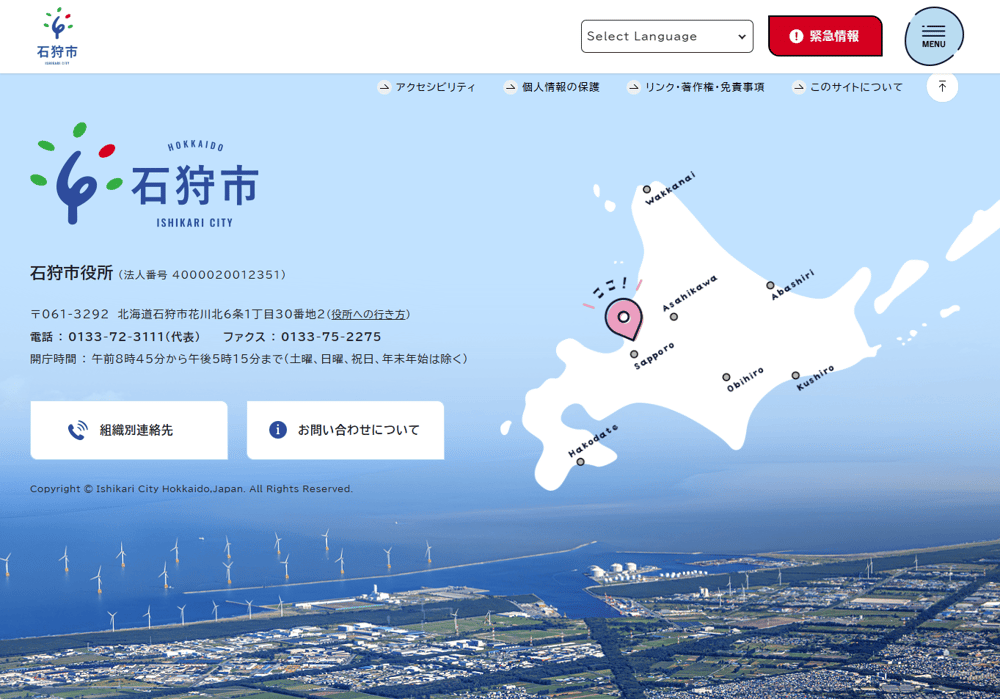Click the Sapporo marker on the map
Screen dimensions: 1000x699
coord(634,354)
